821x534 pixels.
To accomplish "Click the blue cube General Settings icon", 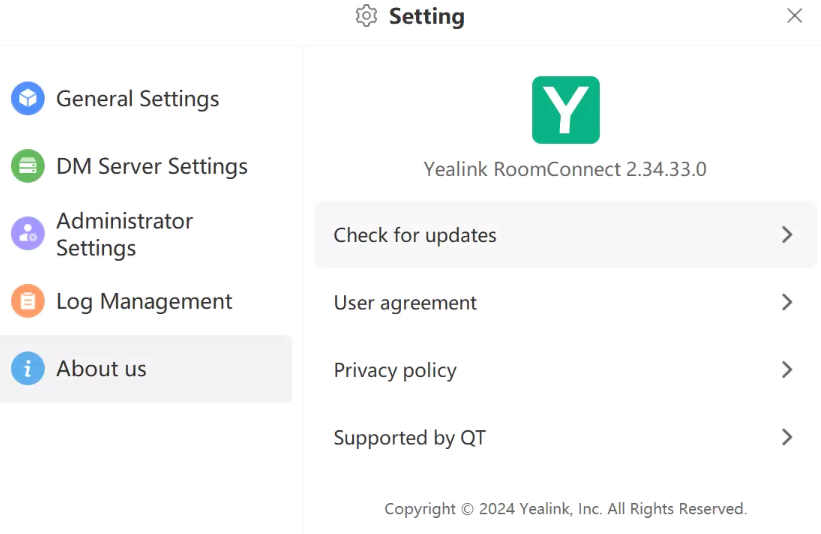I will point(28,98).
